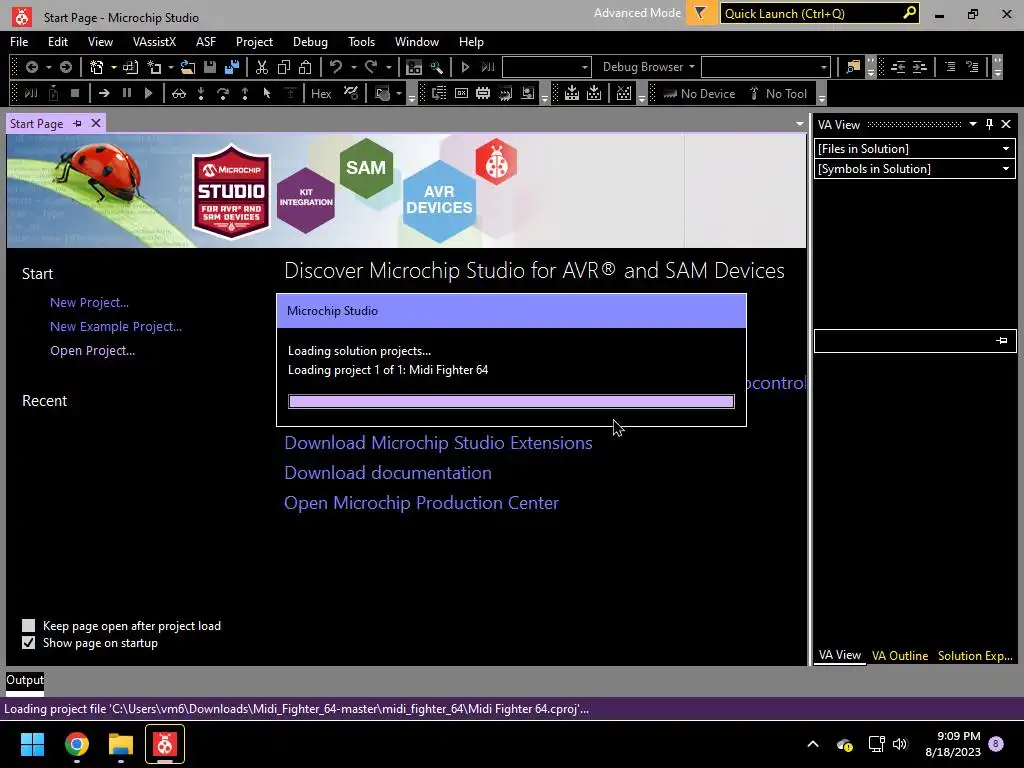
Task: Toggle the Start Page tab pin icon
Action: coord(77,123)
